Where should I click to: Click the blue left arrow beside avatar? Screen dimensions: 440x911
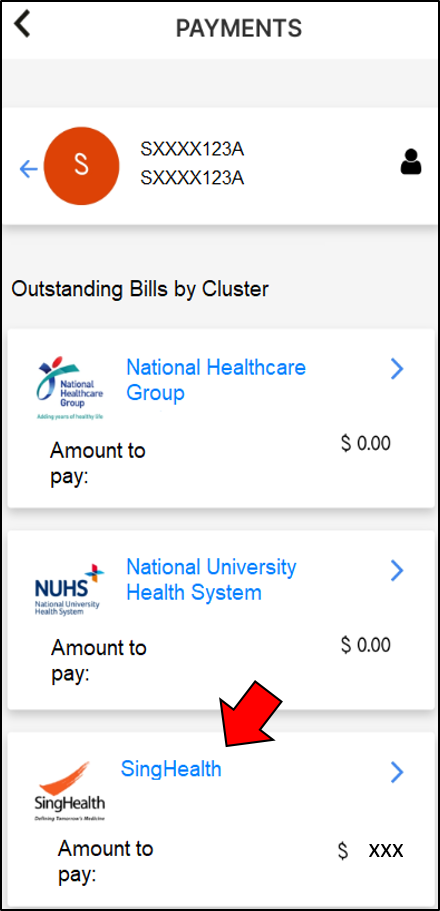click(28, 169)
